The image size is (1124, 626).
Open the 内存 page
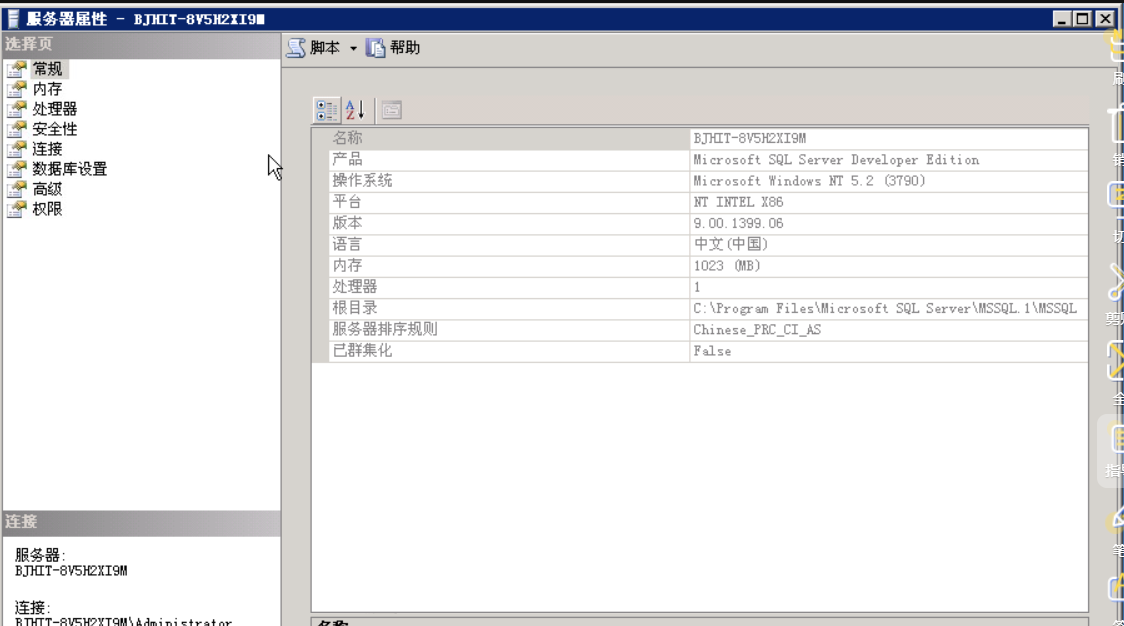point(47,89)
